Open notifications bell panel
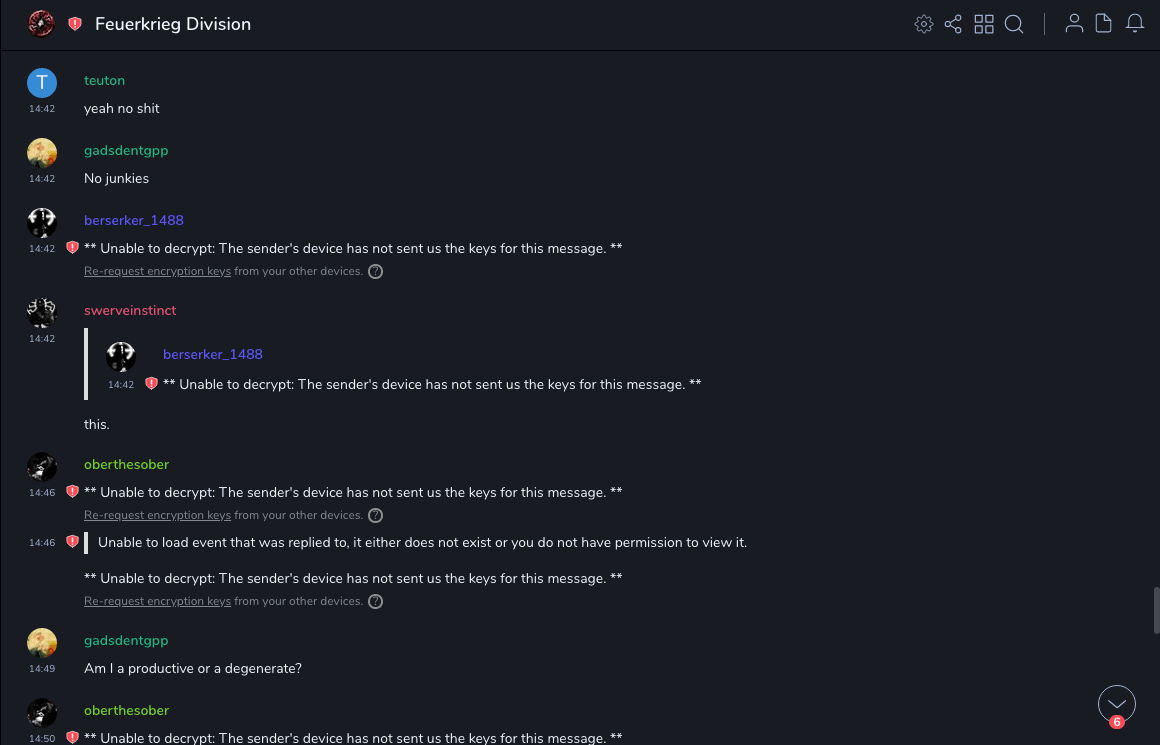Image resolution: width=1160 pixels, height=745 pixels. point(1135,24)
